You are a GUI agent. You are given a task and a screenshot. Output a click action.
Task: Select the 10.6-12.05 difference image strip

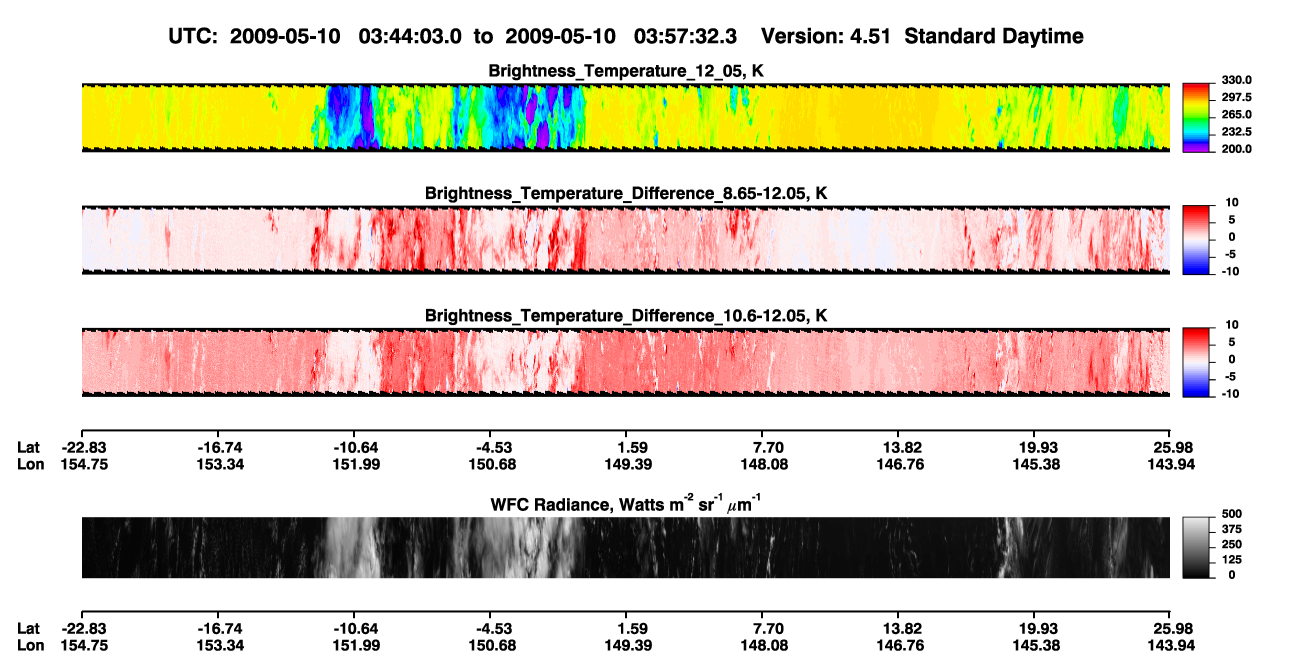tap(625, 361)
